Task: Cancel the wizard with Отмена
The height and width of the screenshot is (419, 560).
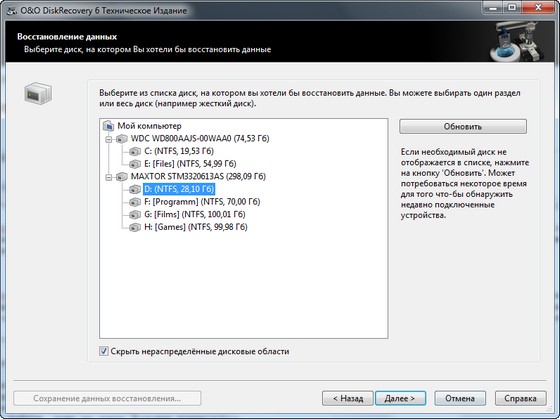Action: coord(460,398)
